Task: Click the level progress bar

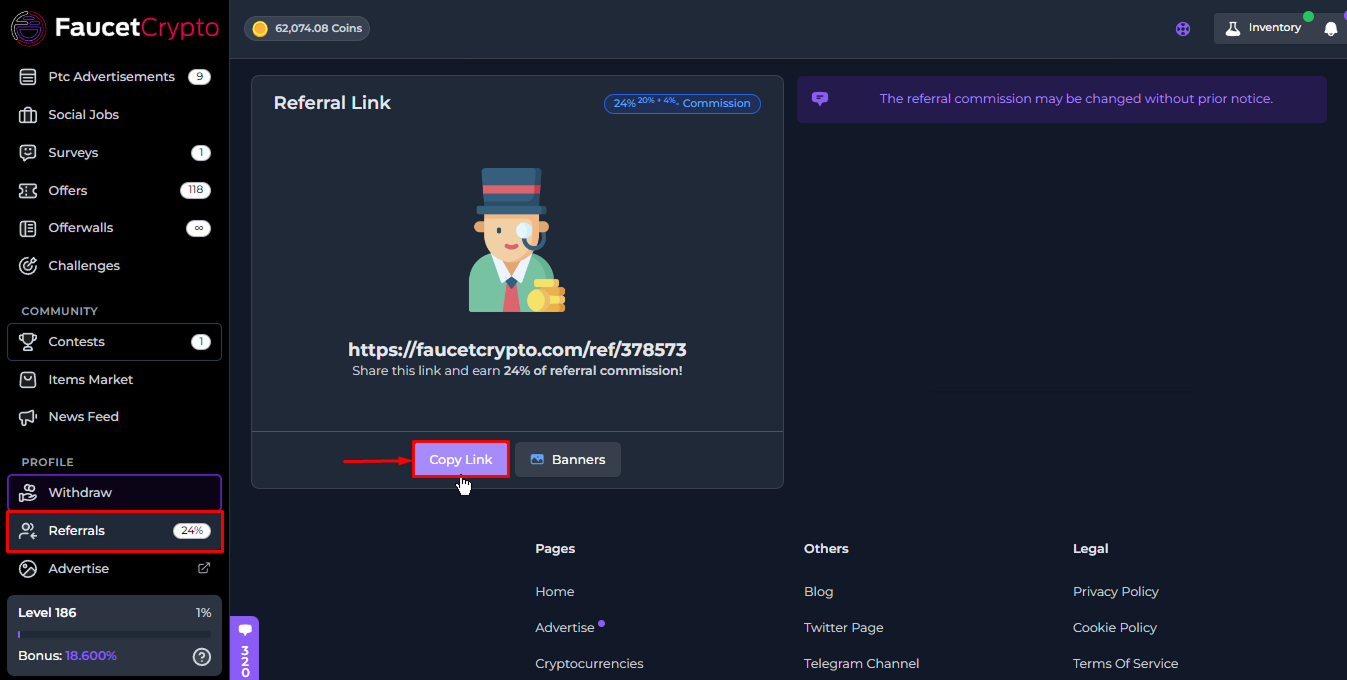Action: pos(114,634)
